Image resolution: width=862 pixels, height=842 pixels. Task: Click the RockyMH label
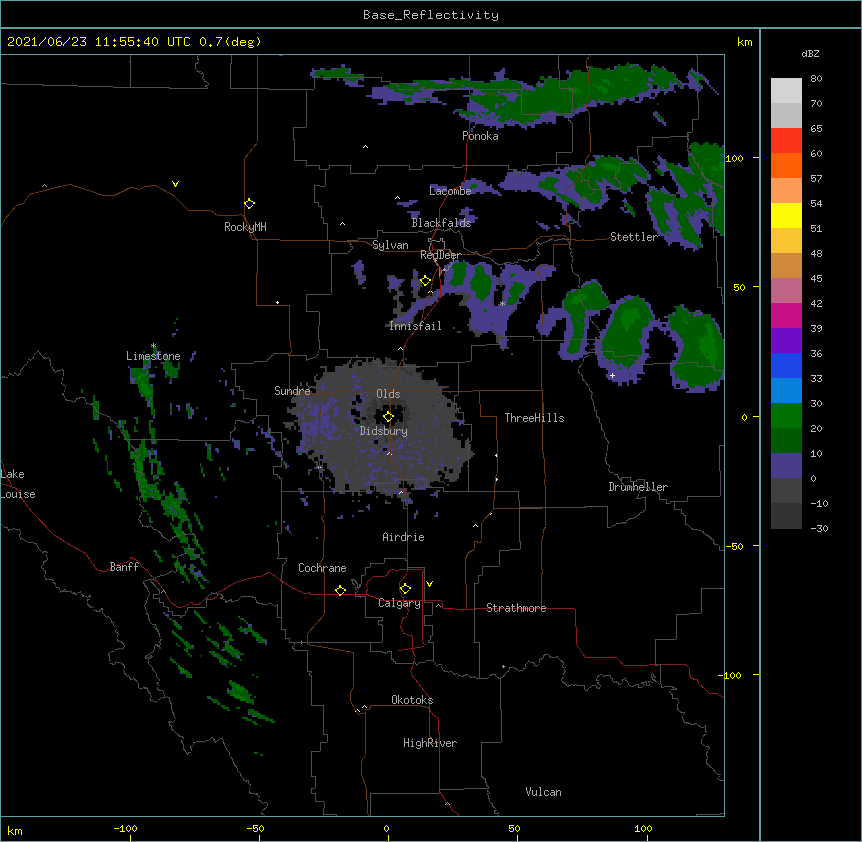245,228
